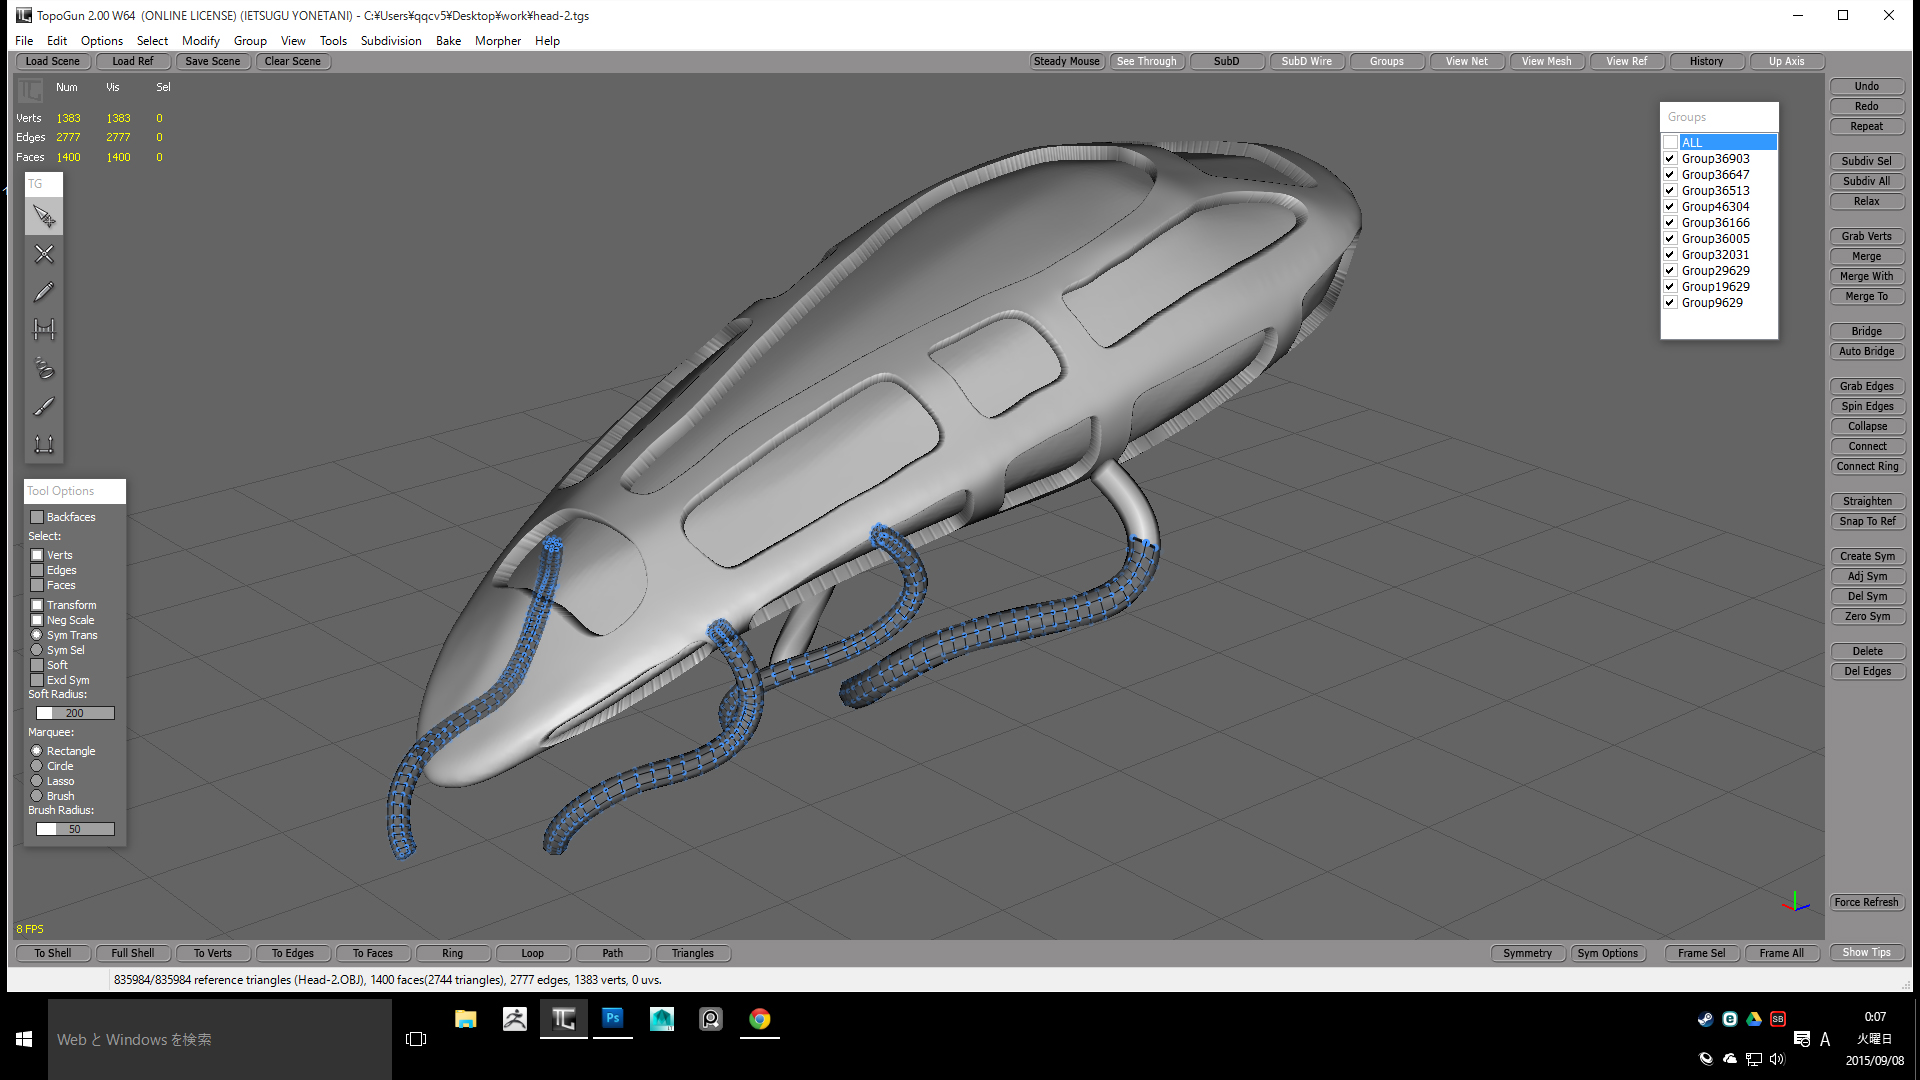
Task: Choose Lasso marquee mode
Action: pyautogui.click(x=37, y=781)
